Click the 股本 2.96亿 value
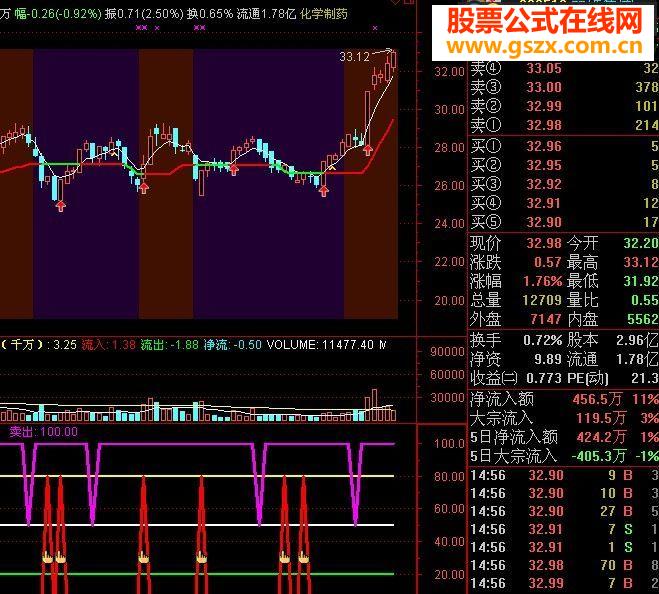The width and height of the screenshot is (659, 594). [637, 340]
